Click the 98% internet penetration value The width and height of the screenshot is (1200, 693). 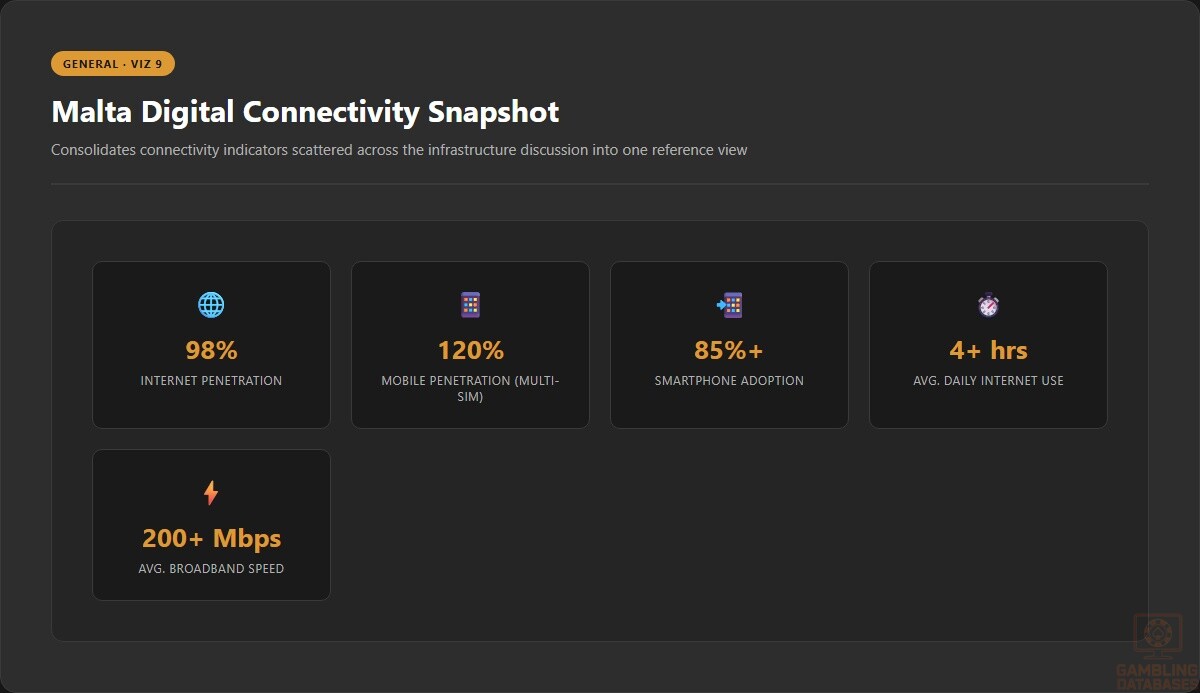[x=211, y=350]
